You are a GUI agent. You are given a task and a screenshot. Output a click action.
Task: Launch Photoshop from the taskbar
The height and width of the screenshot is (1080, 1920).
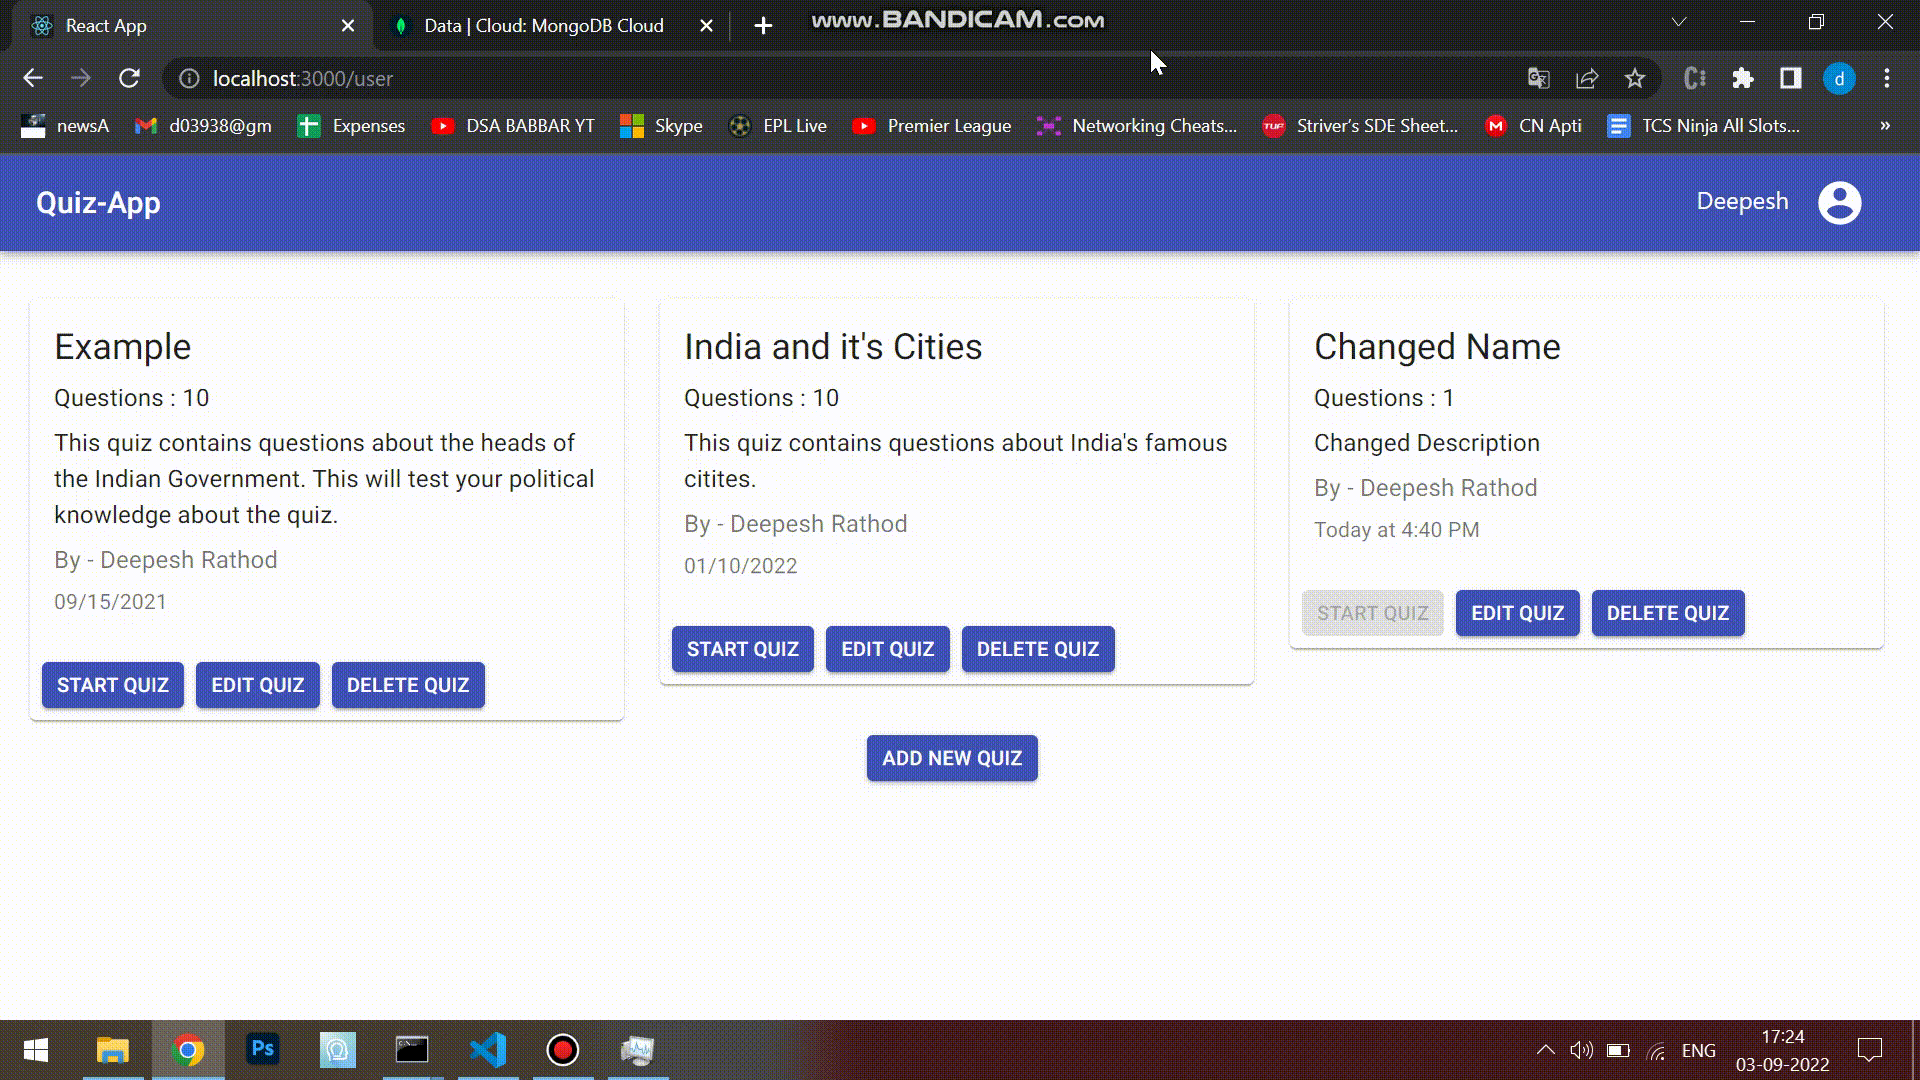[262, 1050]
